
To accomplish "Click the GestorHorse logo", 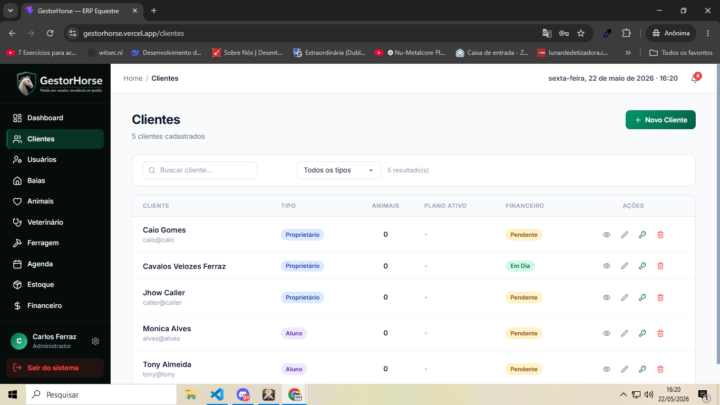I will [x=59, y=83].
